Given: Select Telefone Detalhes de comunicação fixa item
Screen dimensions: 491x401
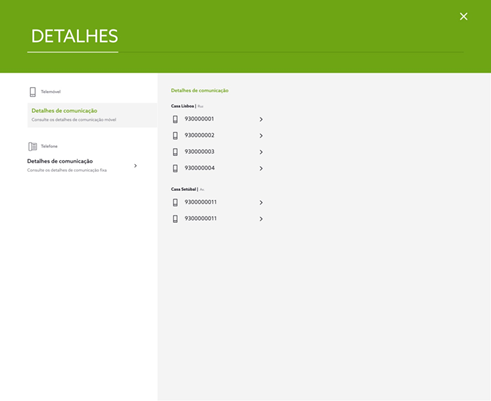Looking at the screenshot, I should click(83, 165).
